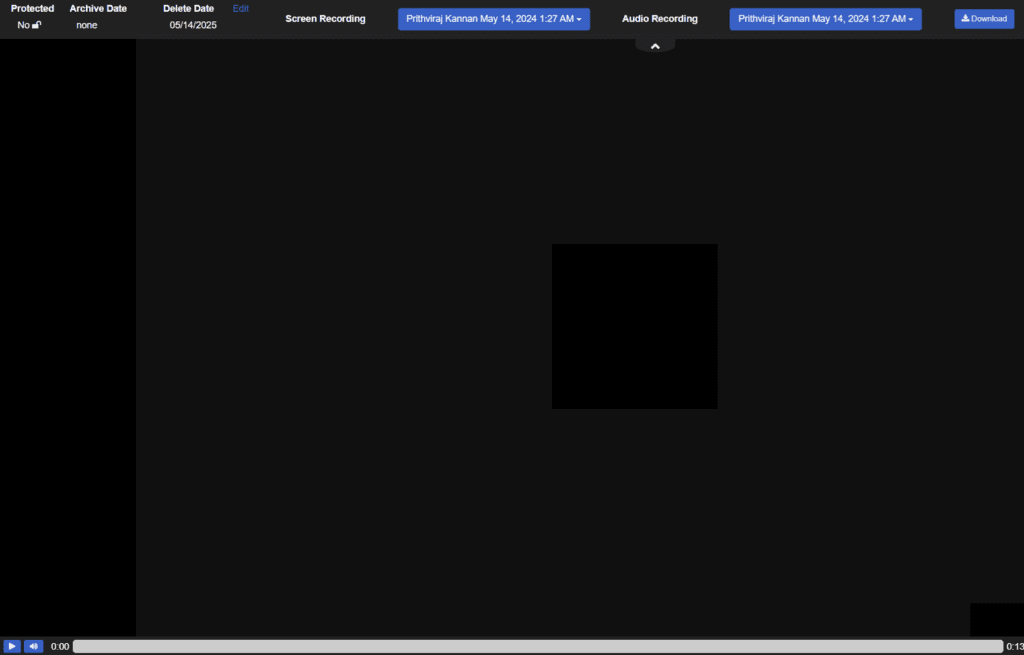Image resolution: width=1024 pixels, height=655 pixels.
Task: Click the caret on the Audio Recording selector
Action: [x=910, y=18]
